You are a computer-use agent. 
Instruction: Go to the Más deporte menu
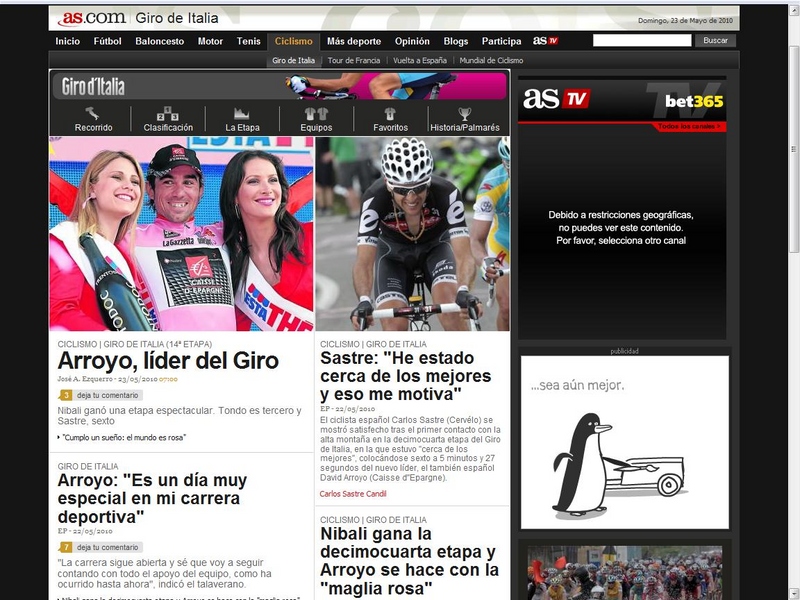pyautogui.click(x=354, y=41)
